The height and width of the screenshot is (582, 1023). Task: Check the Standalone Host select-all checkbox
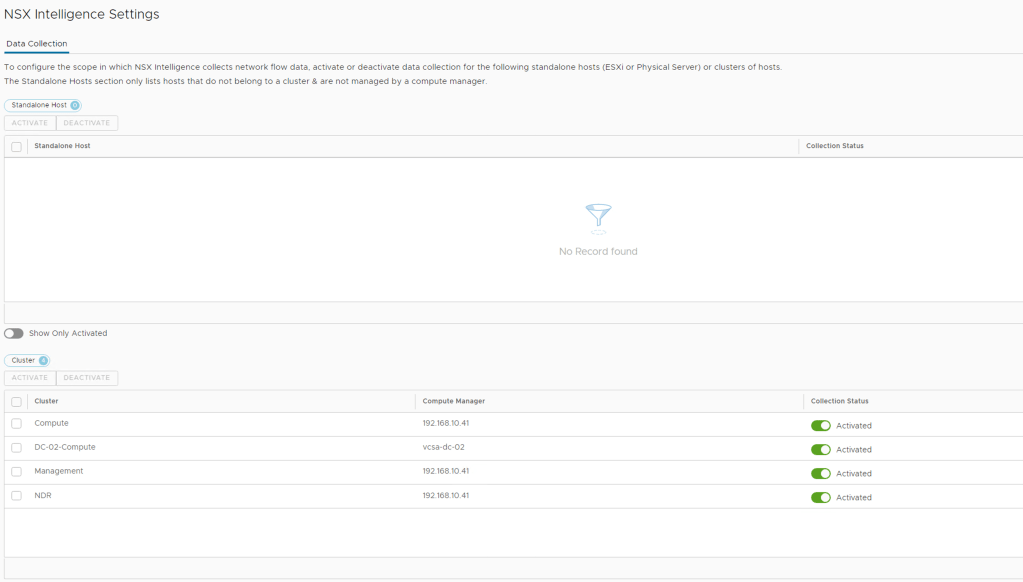[x=16, y=147]
